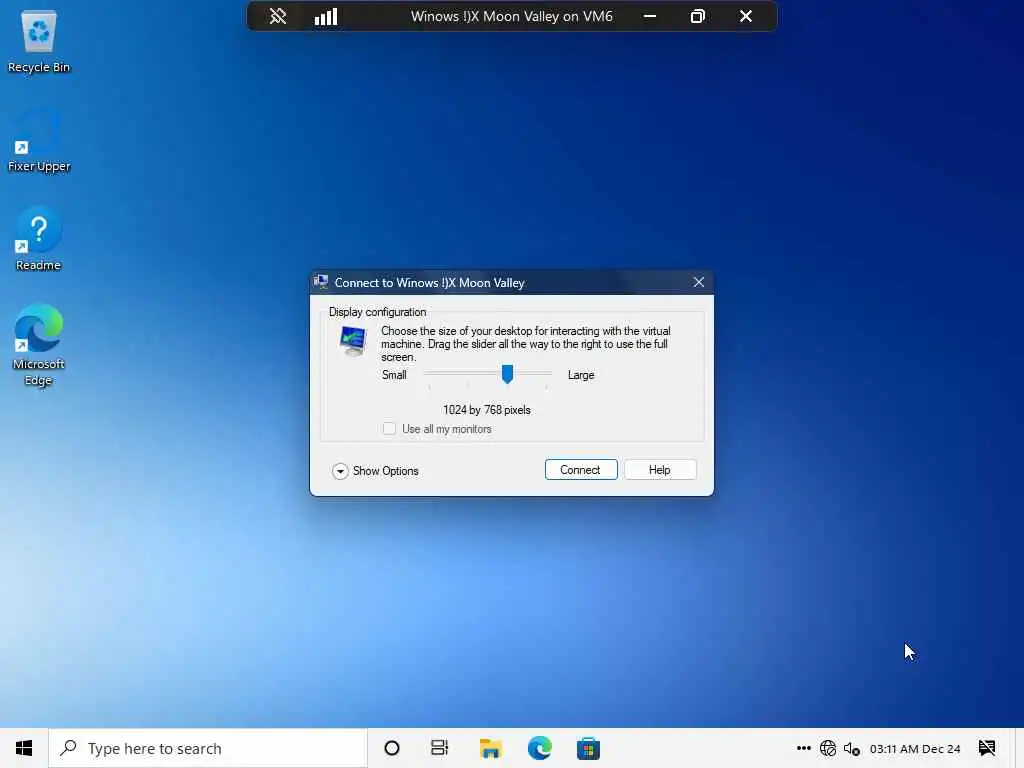Open the notification center icon
Image resolution: width=1024 pixels, height=768 pixels.
(x=987, y=748)
